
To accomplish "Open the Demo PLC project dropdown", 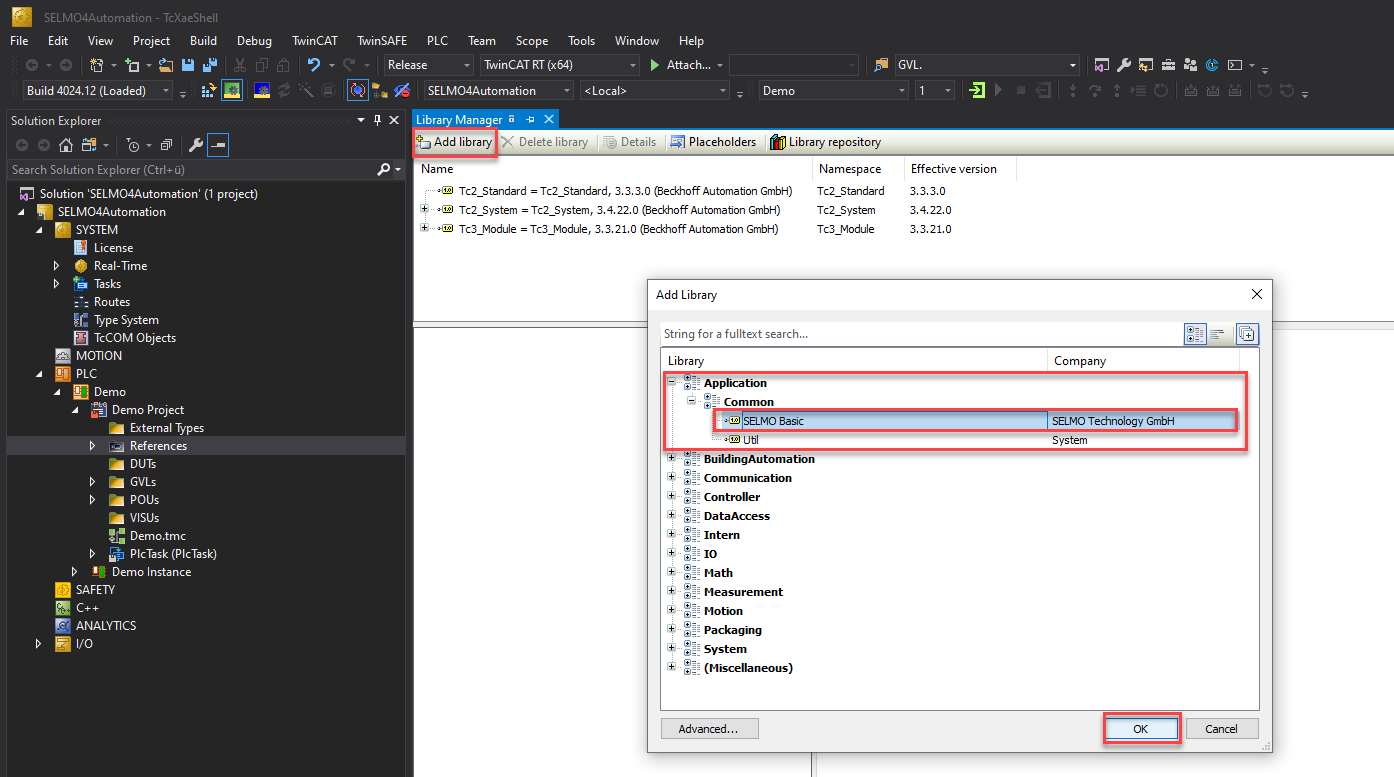I will point(900,91).
